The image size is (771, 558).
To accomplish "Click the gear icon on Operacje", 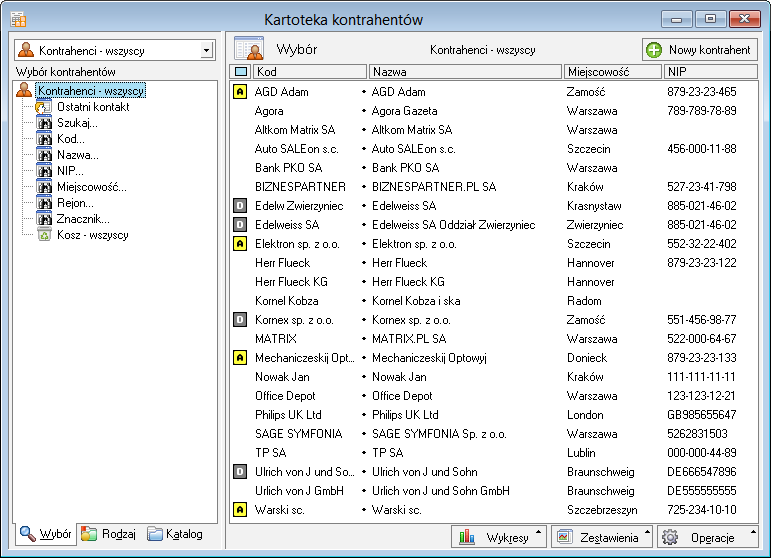I will point(670,537).
